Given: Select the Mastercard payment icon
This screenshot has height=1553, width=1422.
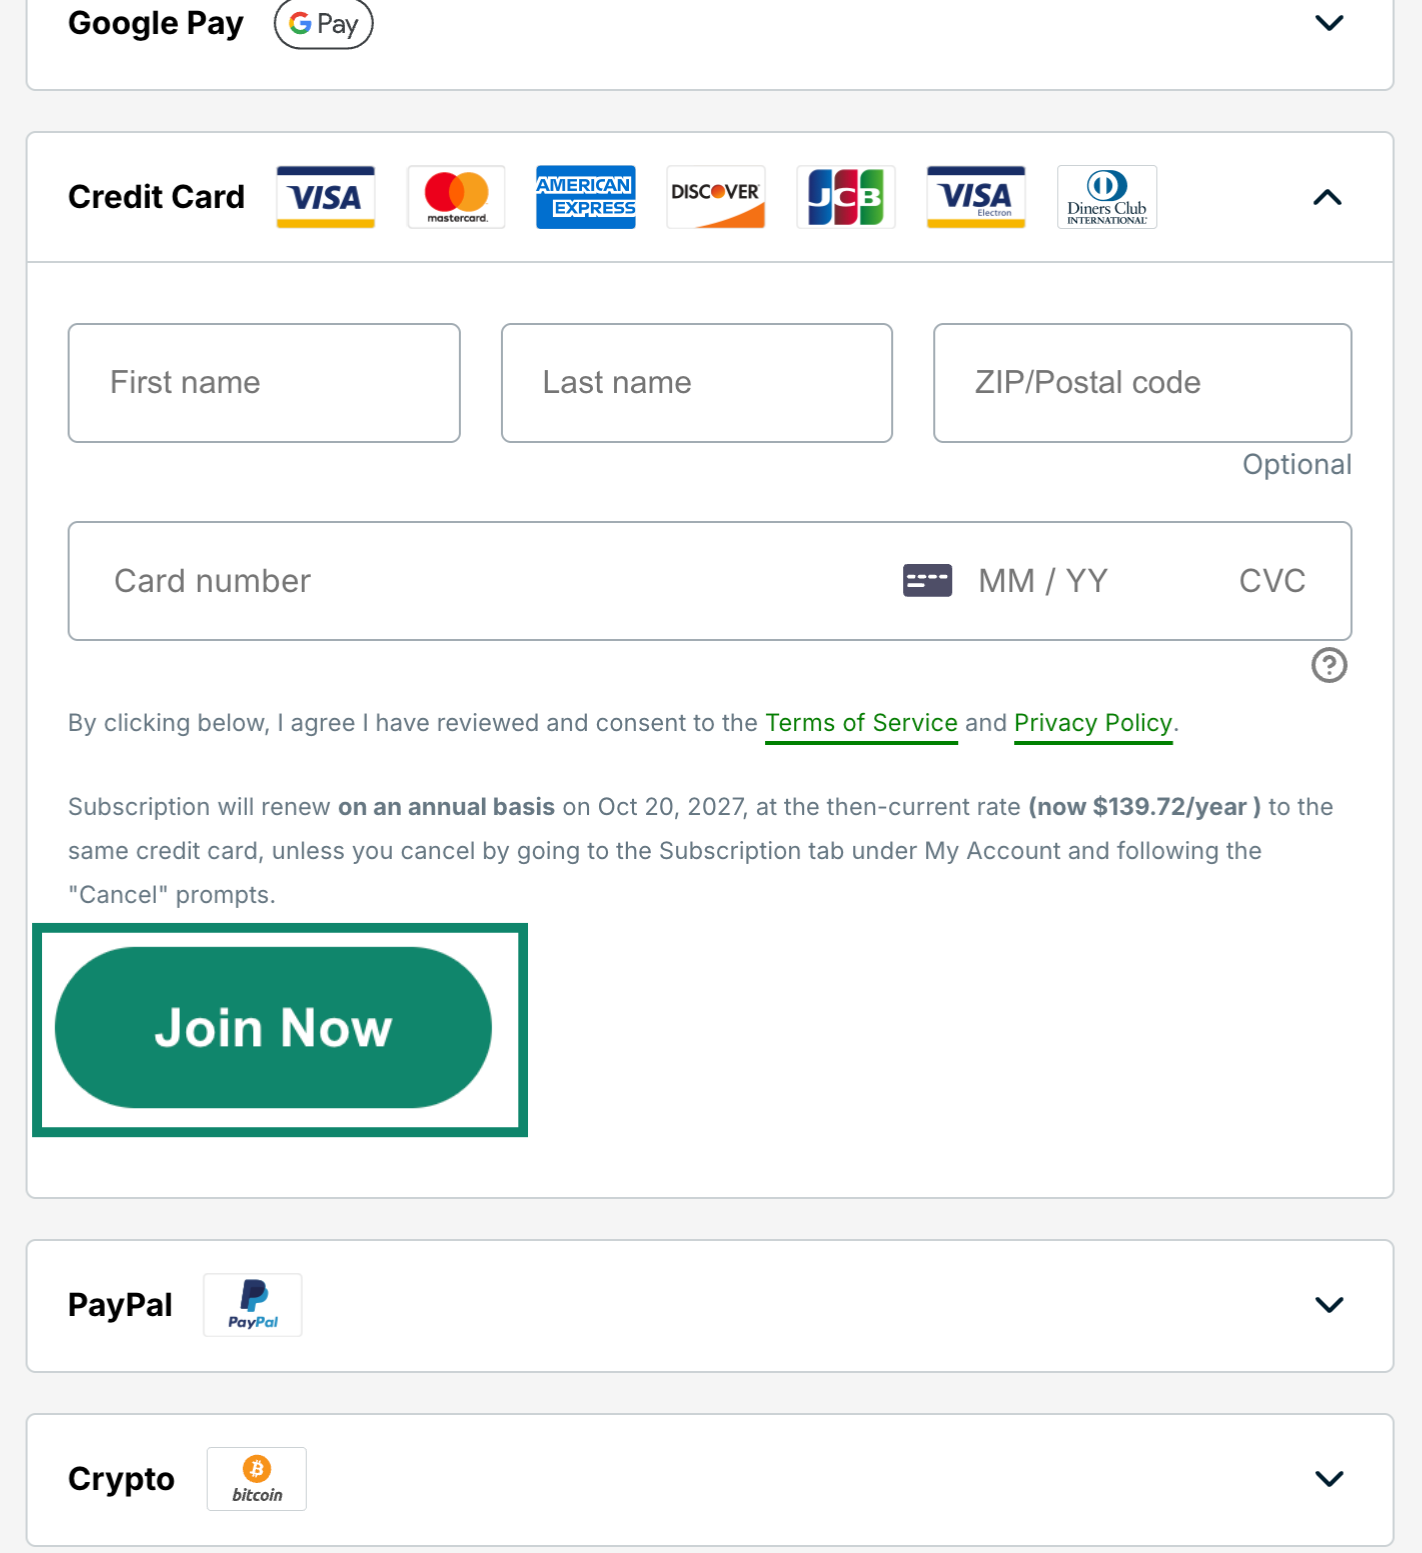Looking at the screenshot, I should 455,196.
